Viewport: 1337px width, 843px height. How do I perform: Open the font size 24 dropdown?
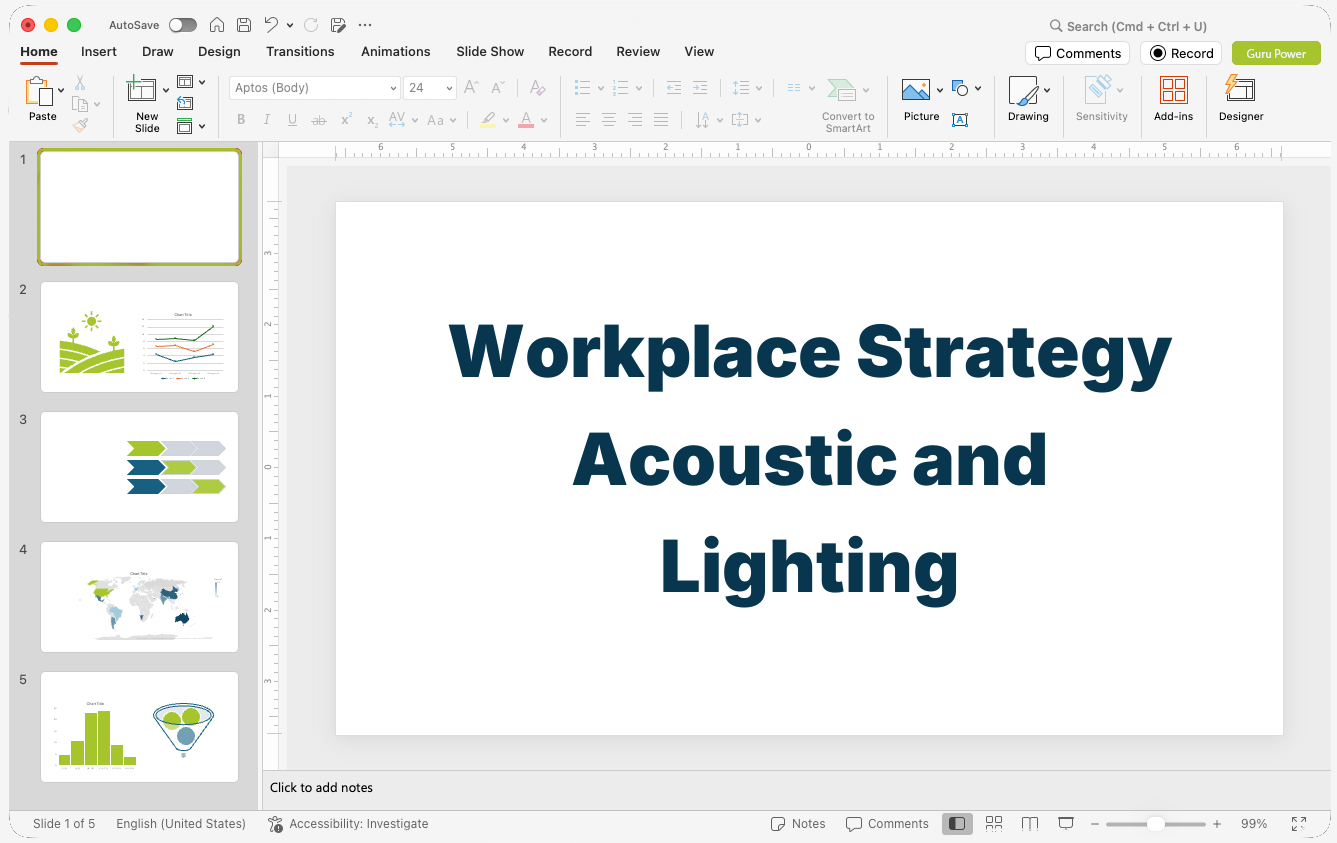[x=449, y=88]
